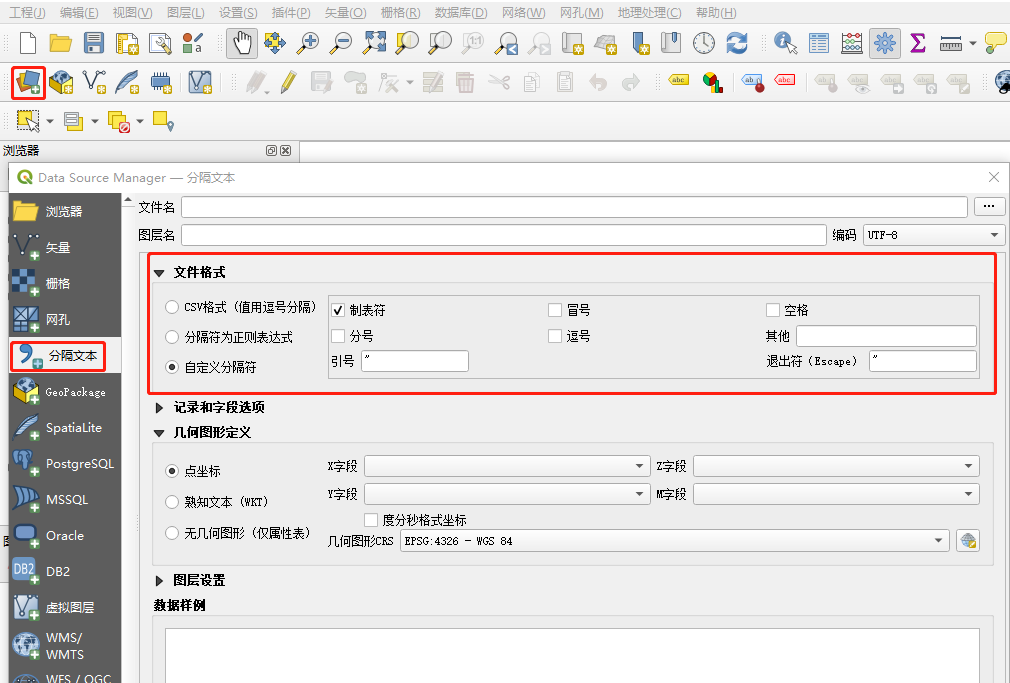Open the 数据库(D) menu

[461, 12]
